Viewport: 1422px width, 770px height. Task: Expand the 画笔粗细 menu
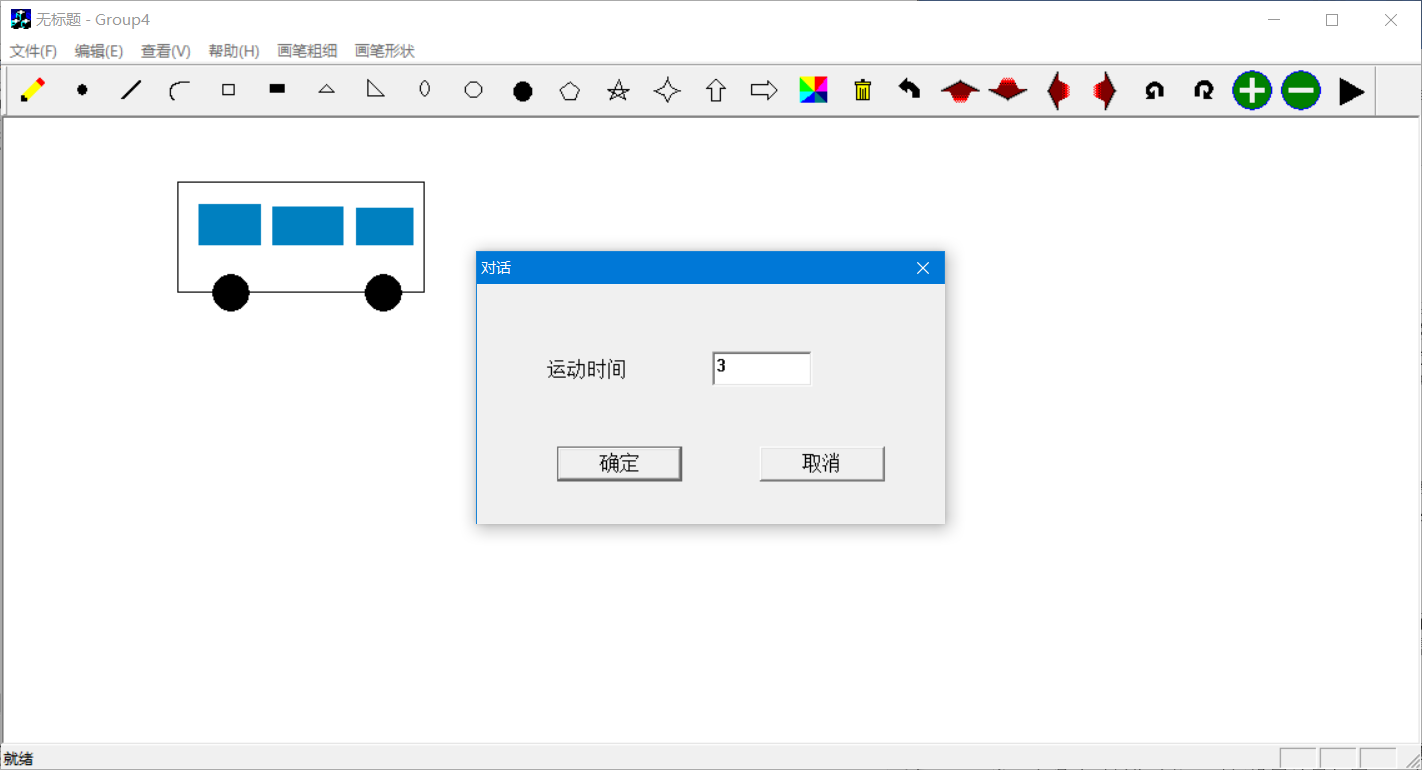[307, 51]
